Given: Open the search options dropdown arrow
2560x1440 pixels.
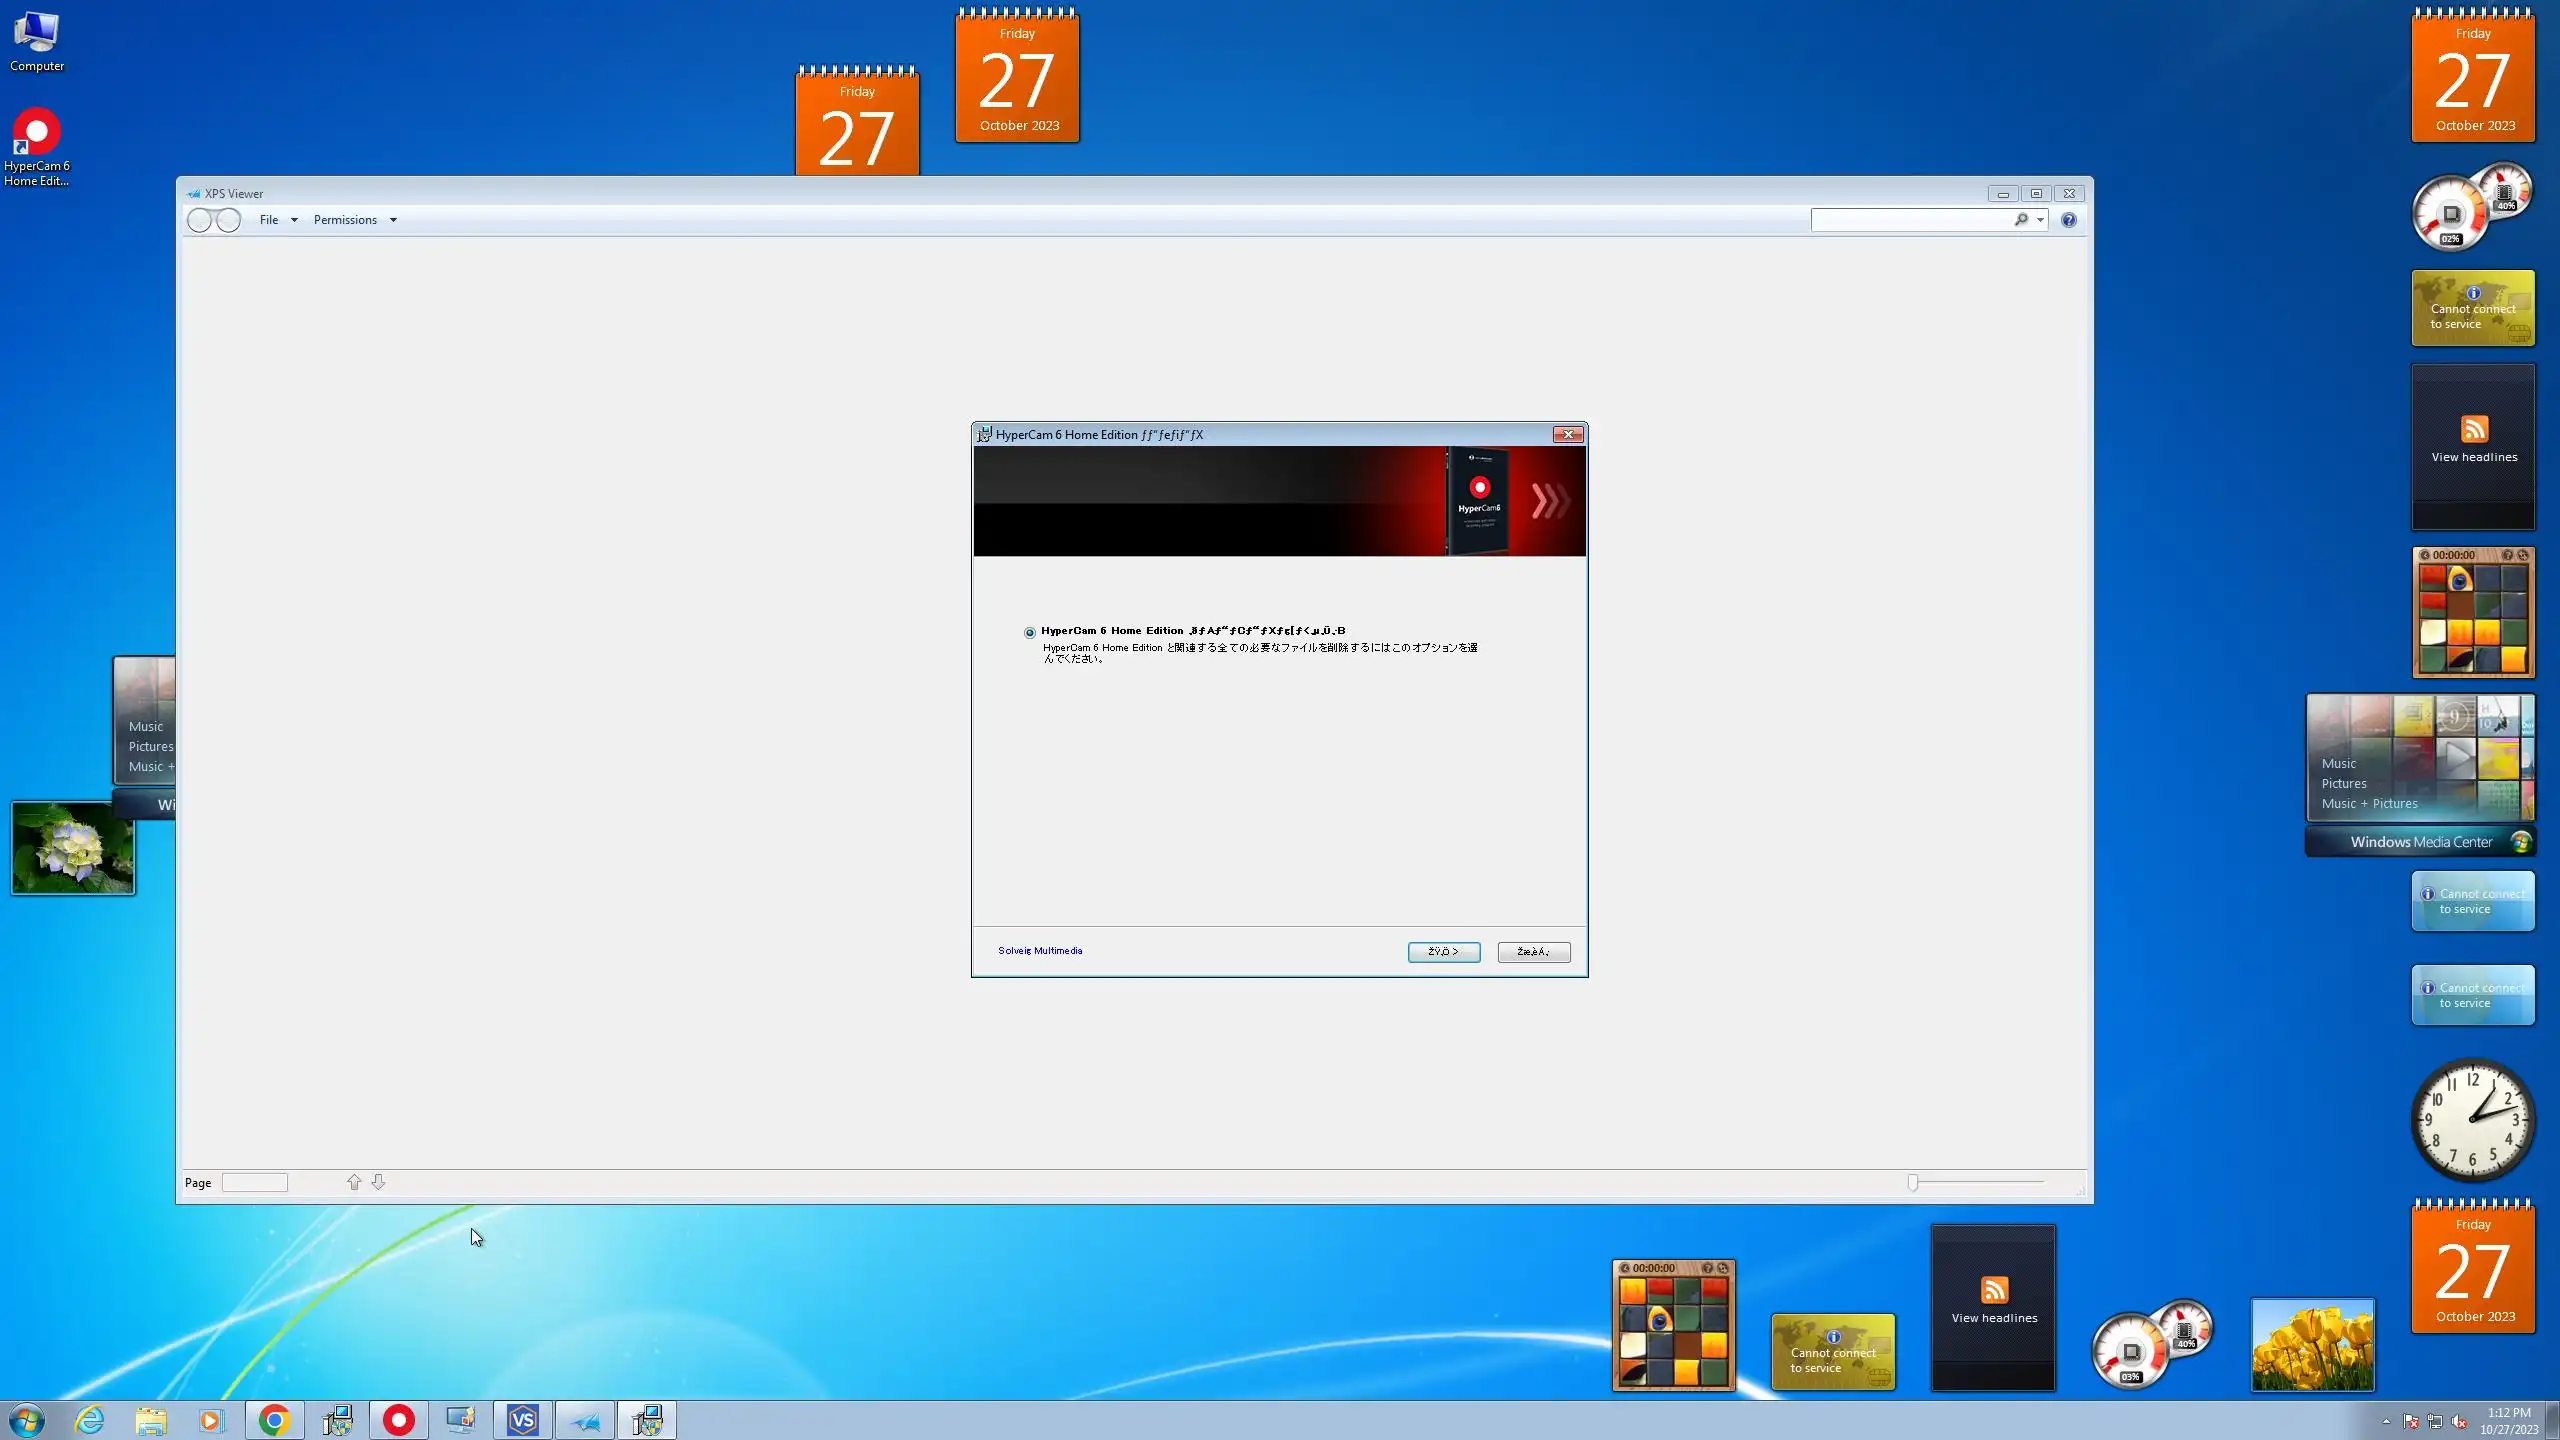Looking at the screenshot, I should [x=2040, y=220].
